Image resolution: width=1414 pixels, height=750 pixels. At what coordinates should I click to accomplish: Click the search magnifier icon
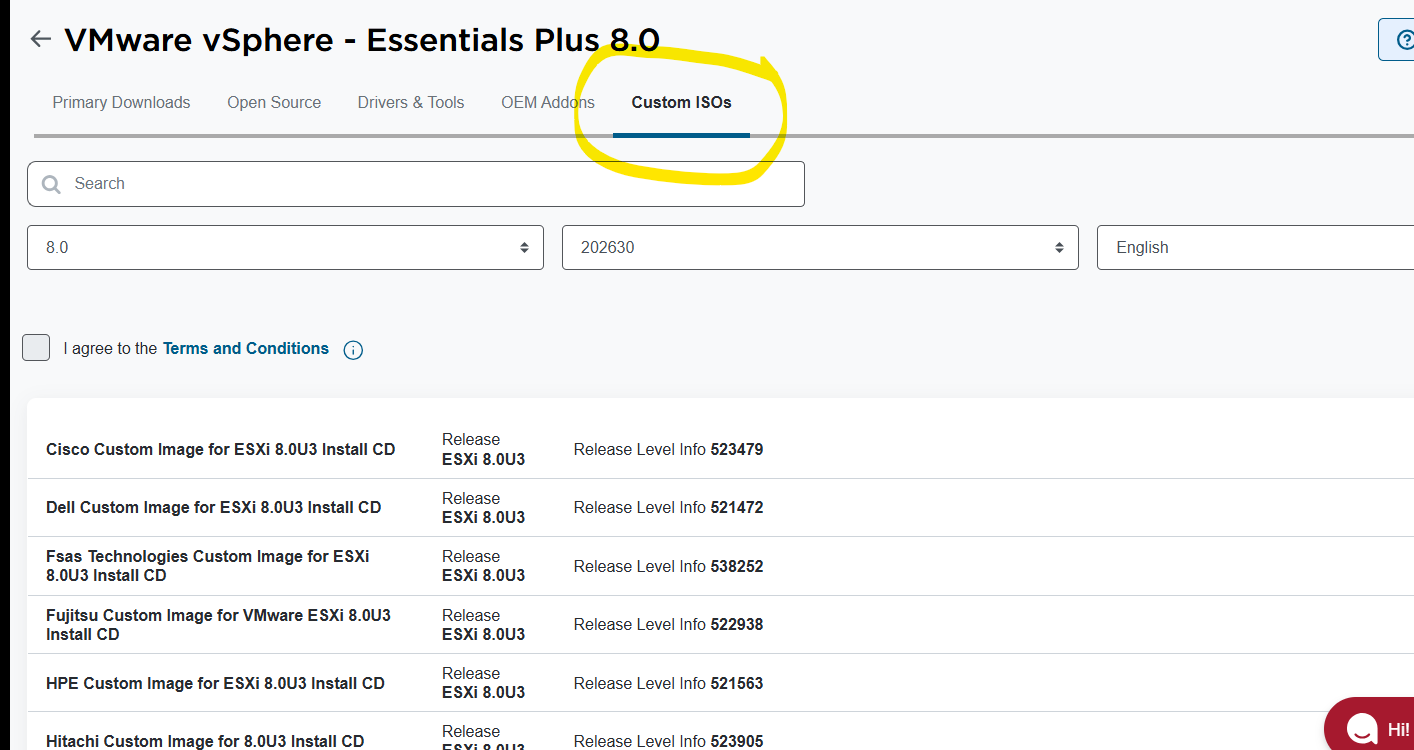[x=51, y=184]
